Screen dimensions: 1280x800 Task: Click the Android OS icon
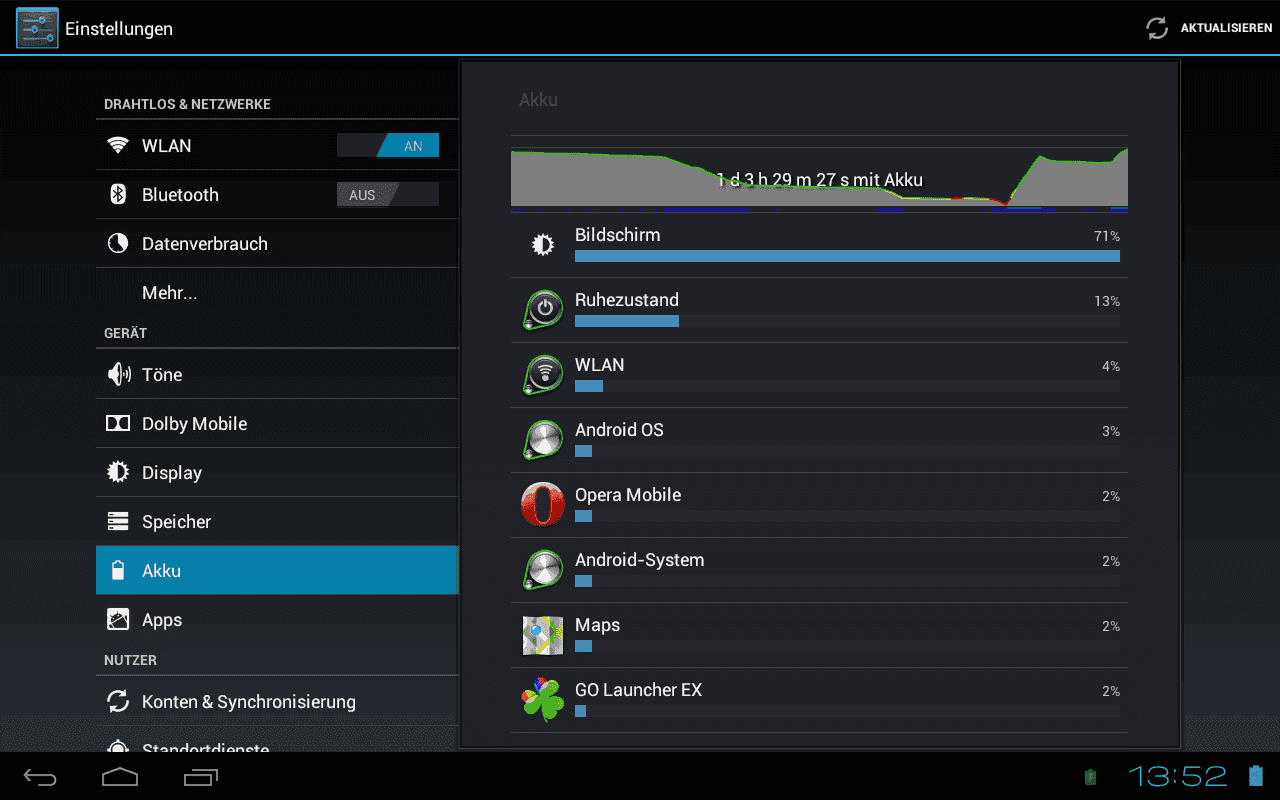[x=543, y=439]
